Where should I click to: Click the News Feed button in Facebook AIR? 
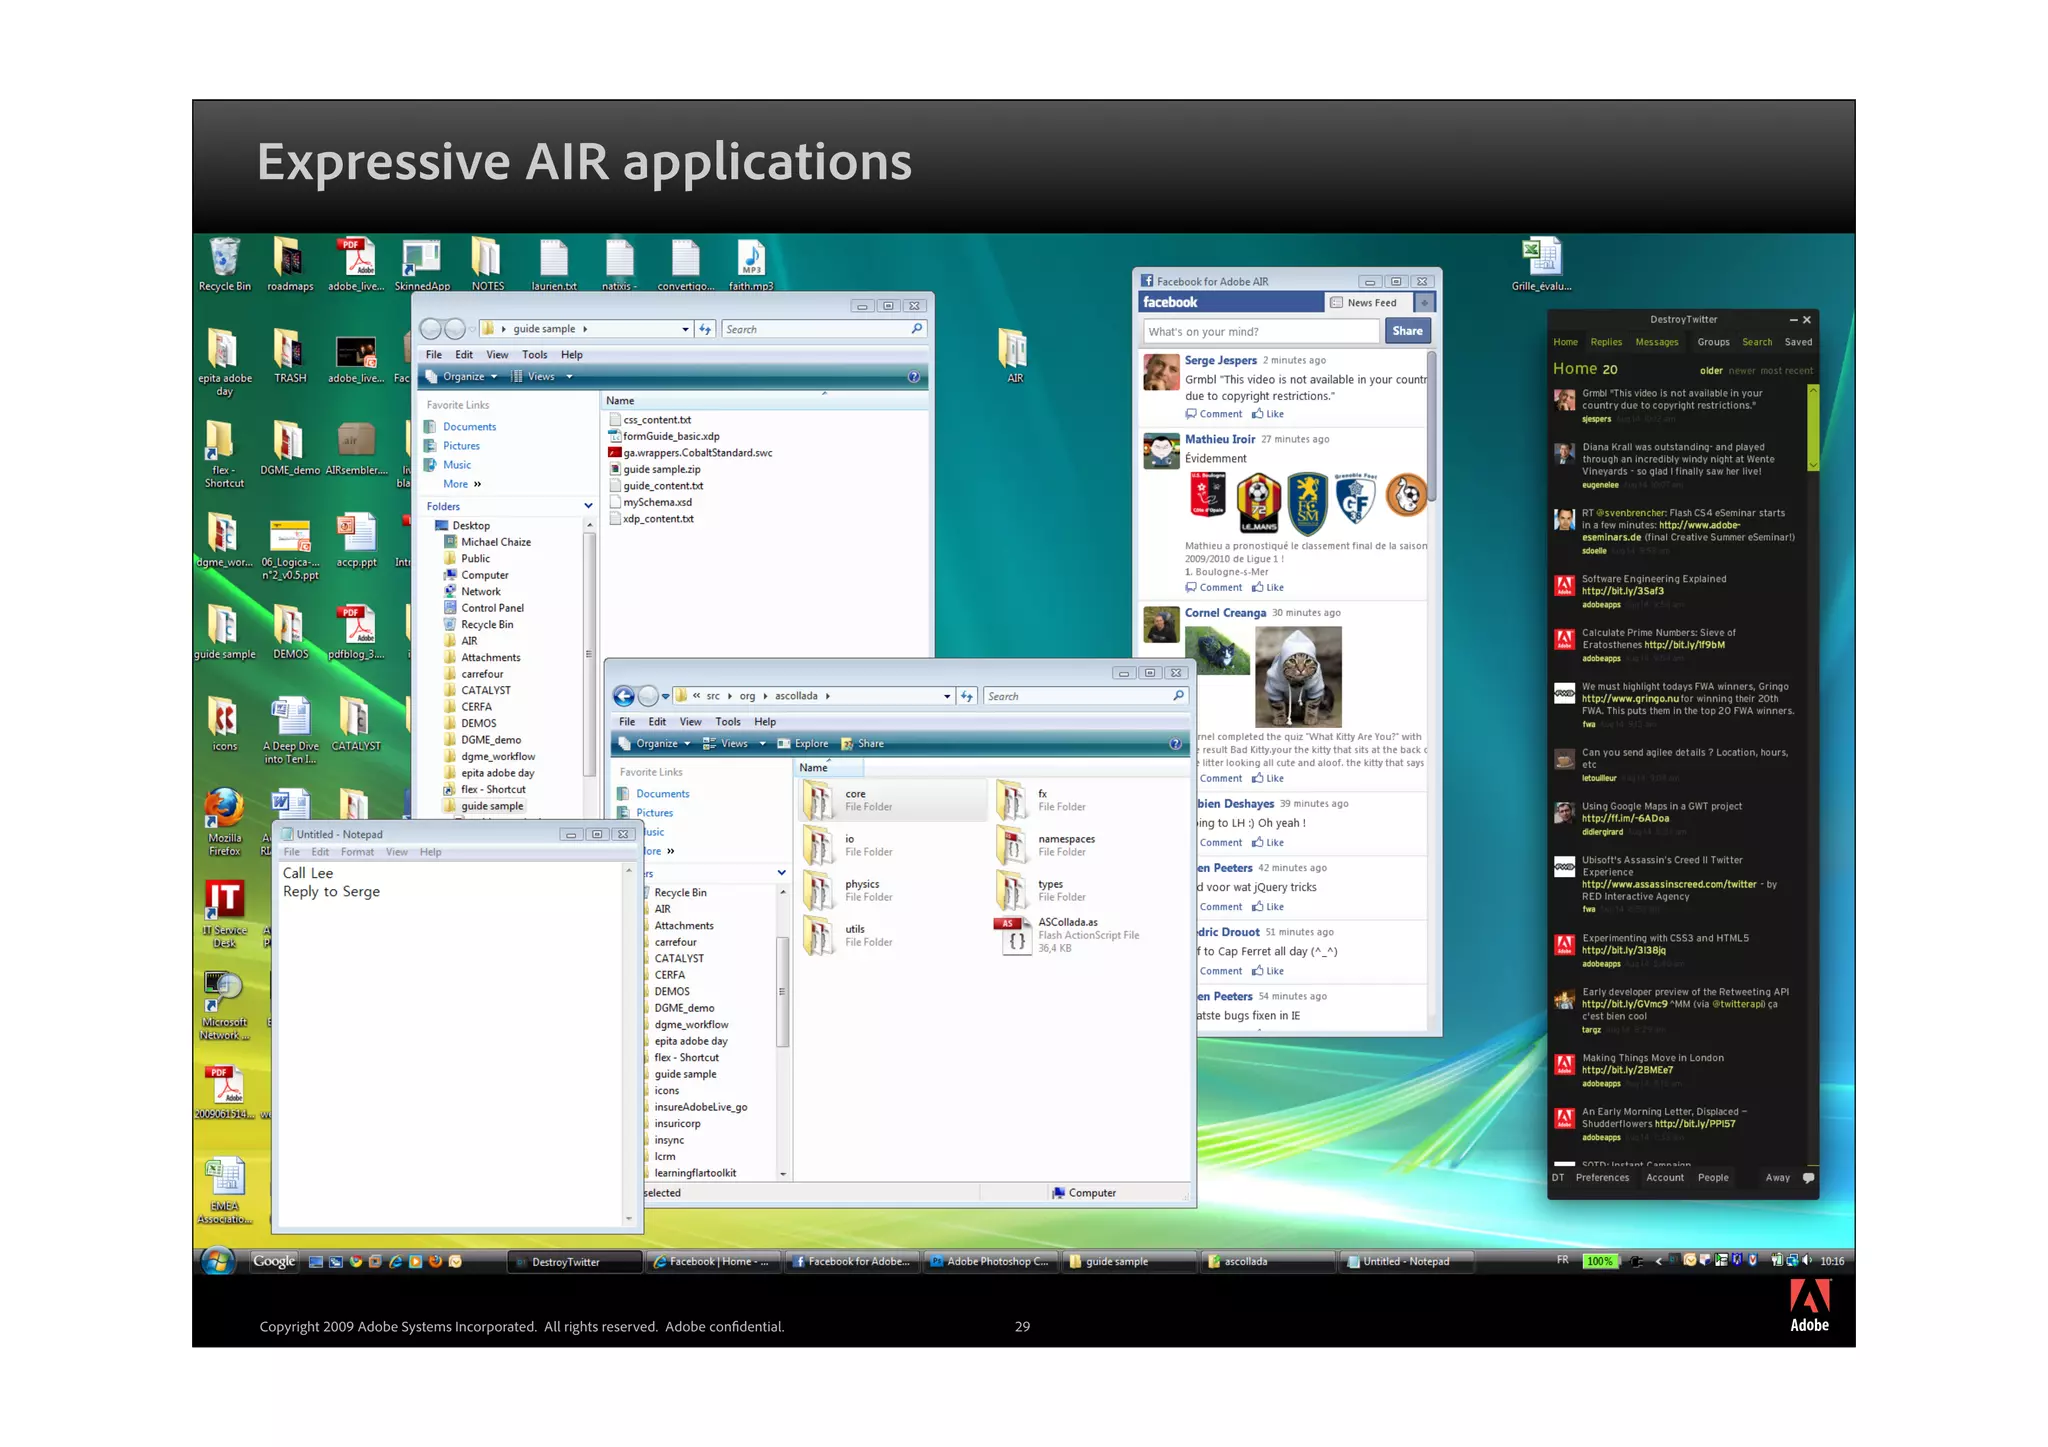(1365, 303)
